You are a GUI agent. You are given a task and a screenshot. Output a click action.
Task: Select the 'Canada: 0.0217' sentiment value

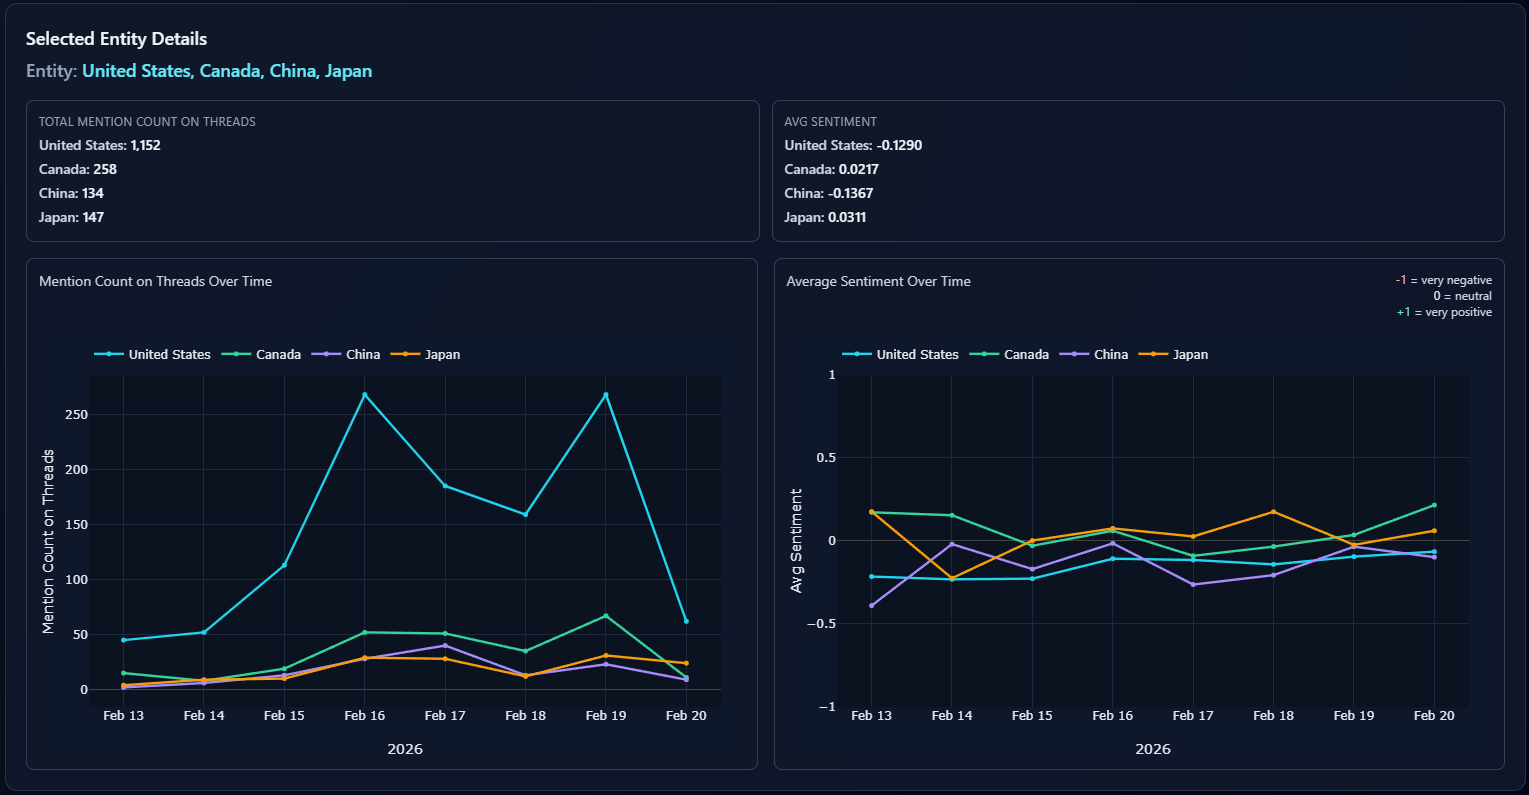(x=832, y=169)
